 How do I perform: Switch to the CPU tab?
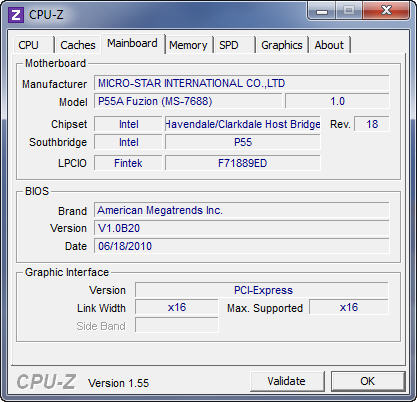click(33, 45)
